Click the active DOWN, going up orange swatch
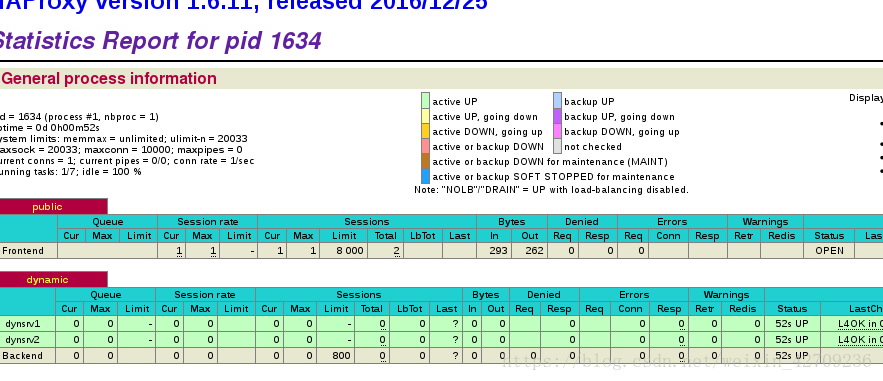883x381 pixels. [425, 131]
